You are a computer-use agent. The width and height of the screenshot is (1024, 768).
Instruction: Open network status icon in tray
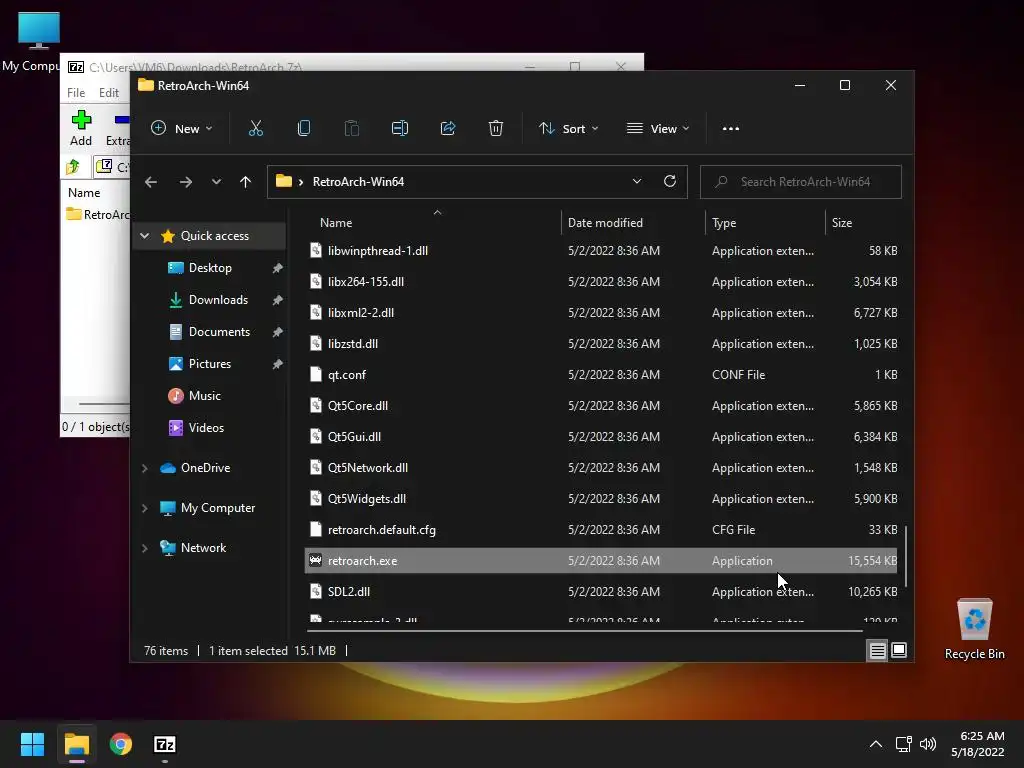pos(904,744)
